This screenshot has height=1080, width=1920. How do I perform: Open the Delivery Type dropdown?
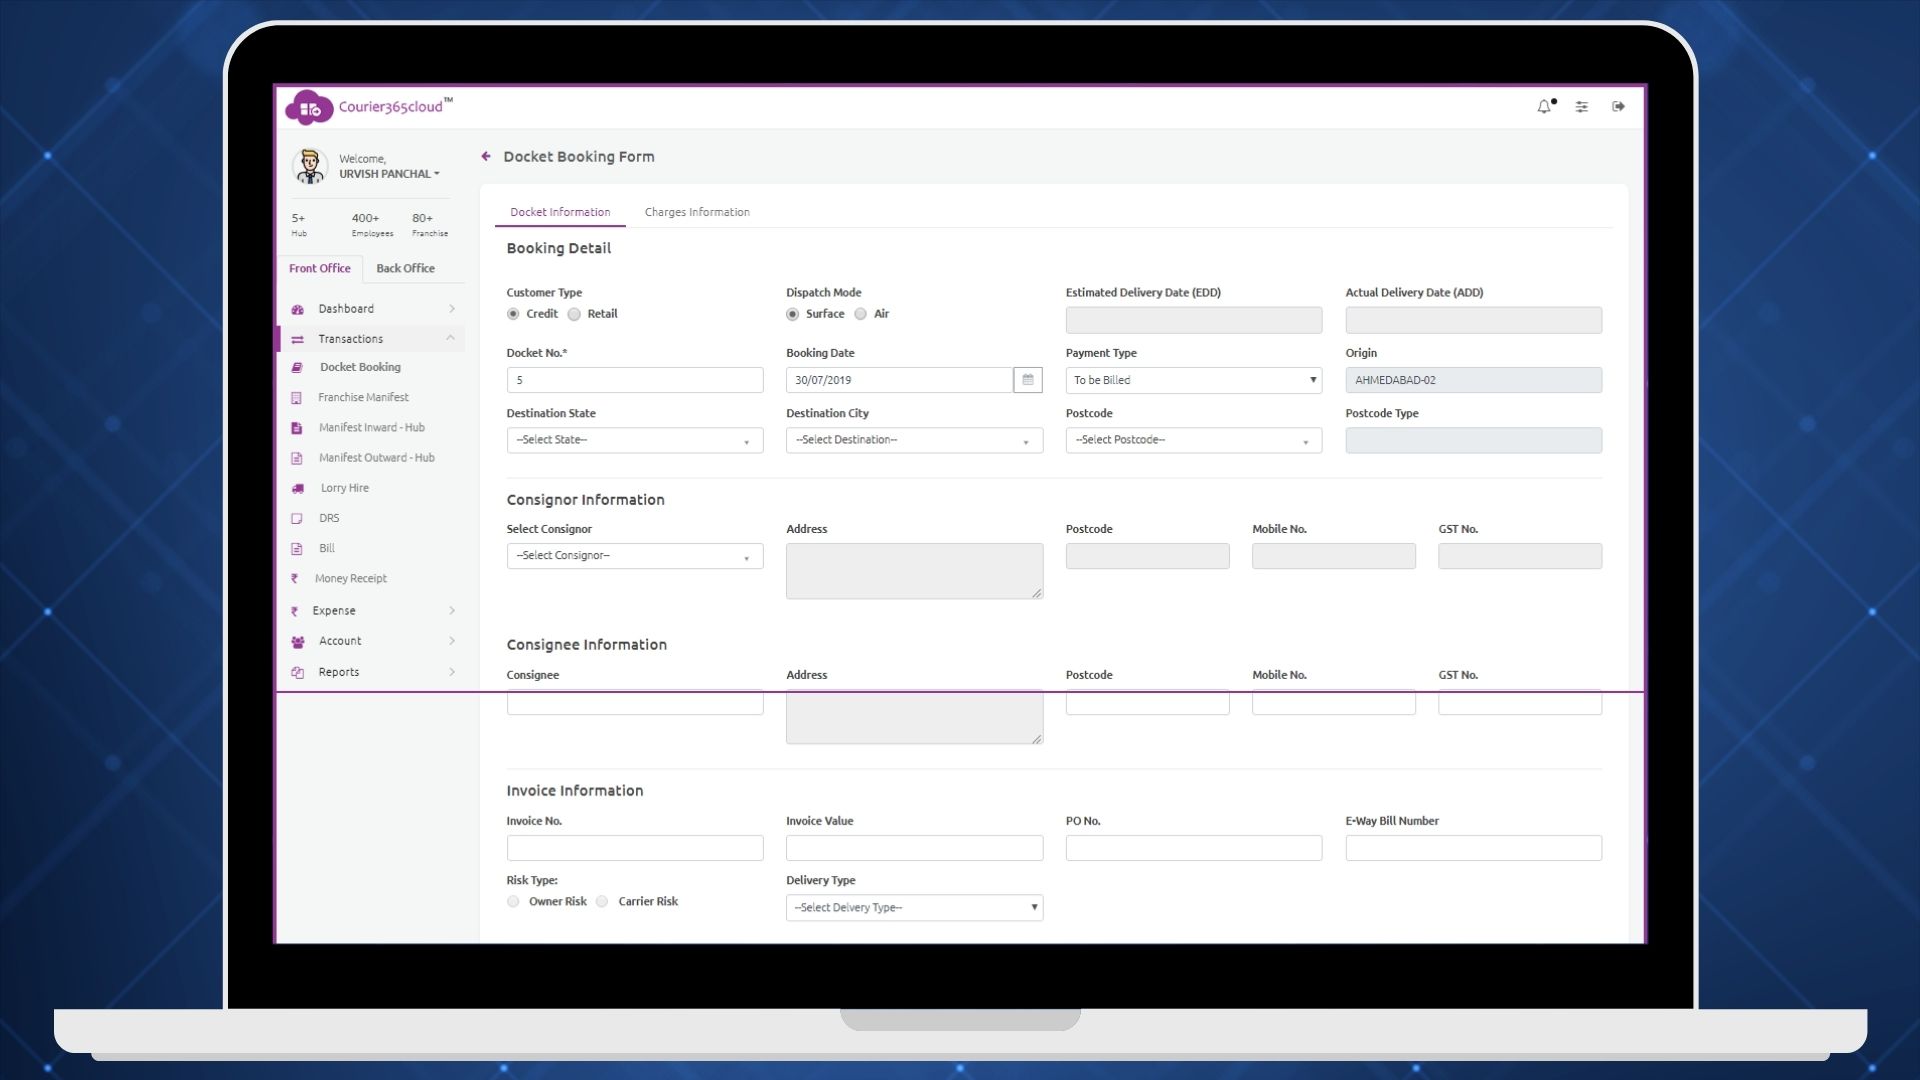tap(914, 908)
